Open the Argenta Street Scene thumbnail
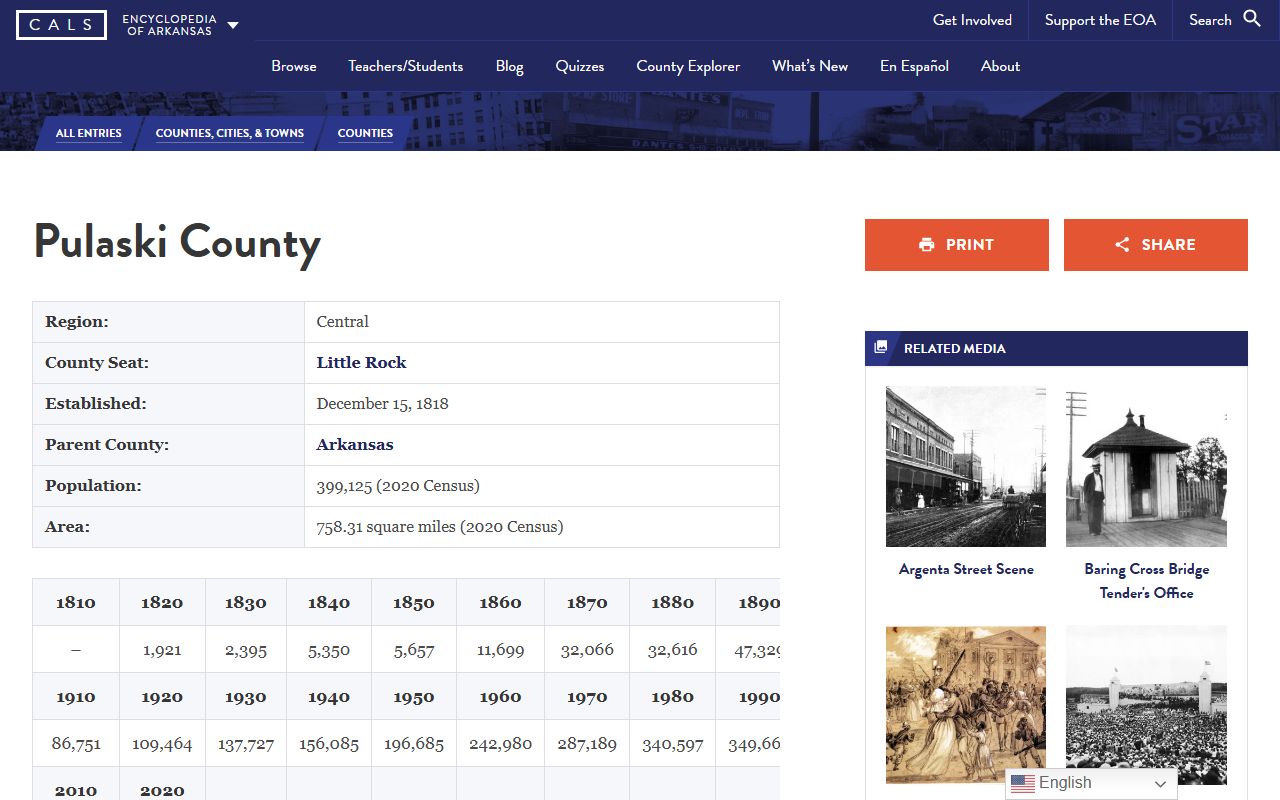 pyautogui.click(x=966, y=467)
